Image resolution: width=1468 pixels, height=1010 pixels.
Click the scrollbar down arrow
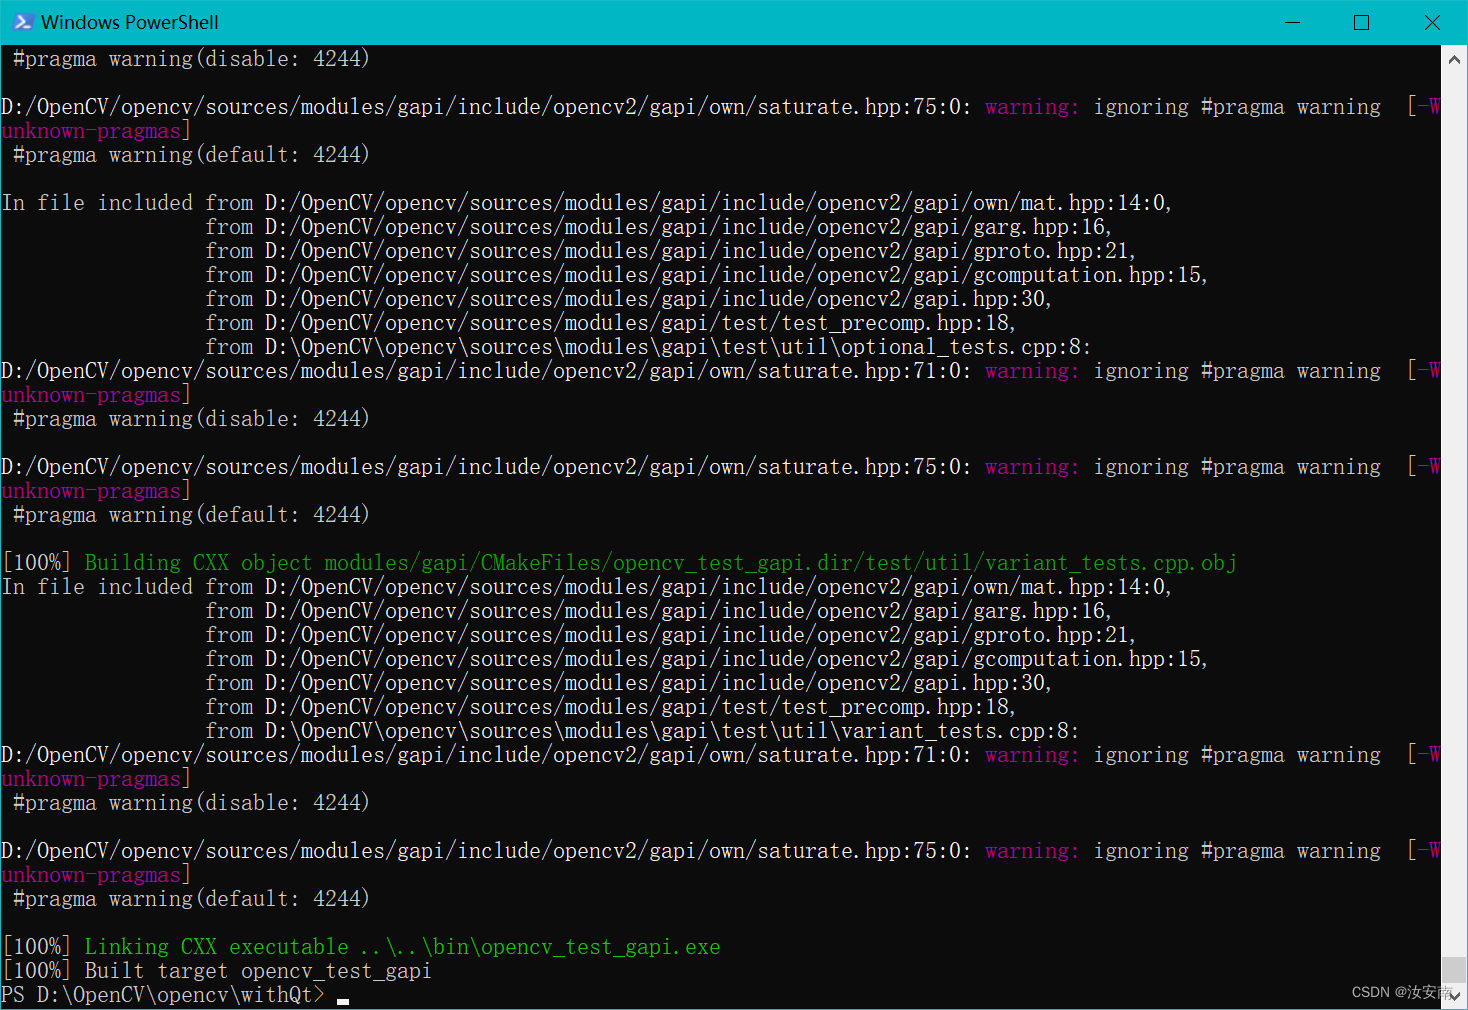1455,995
